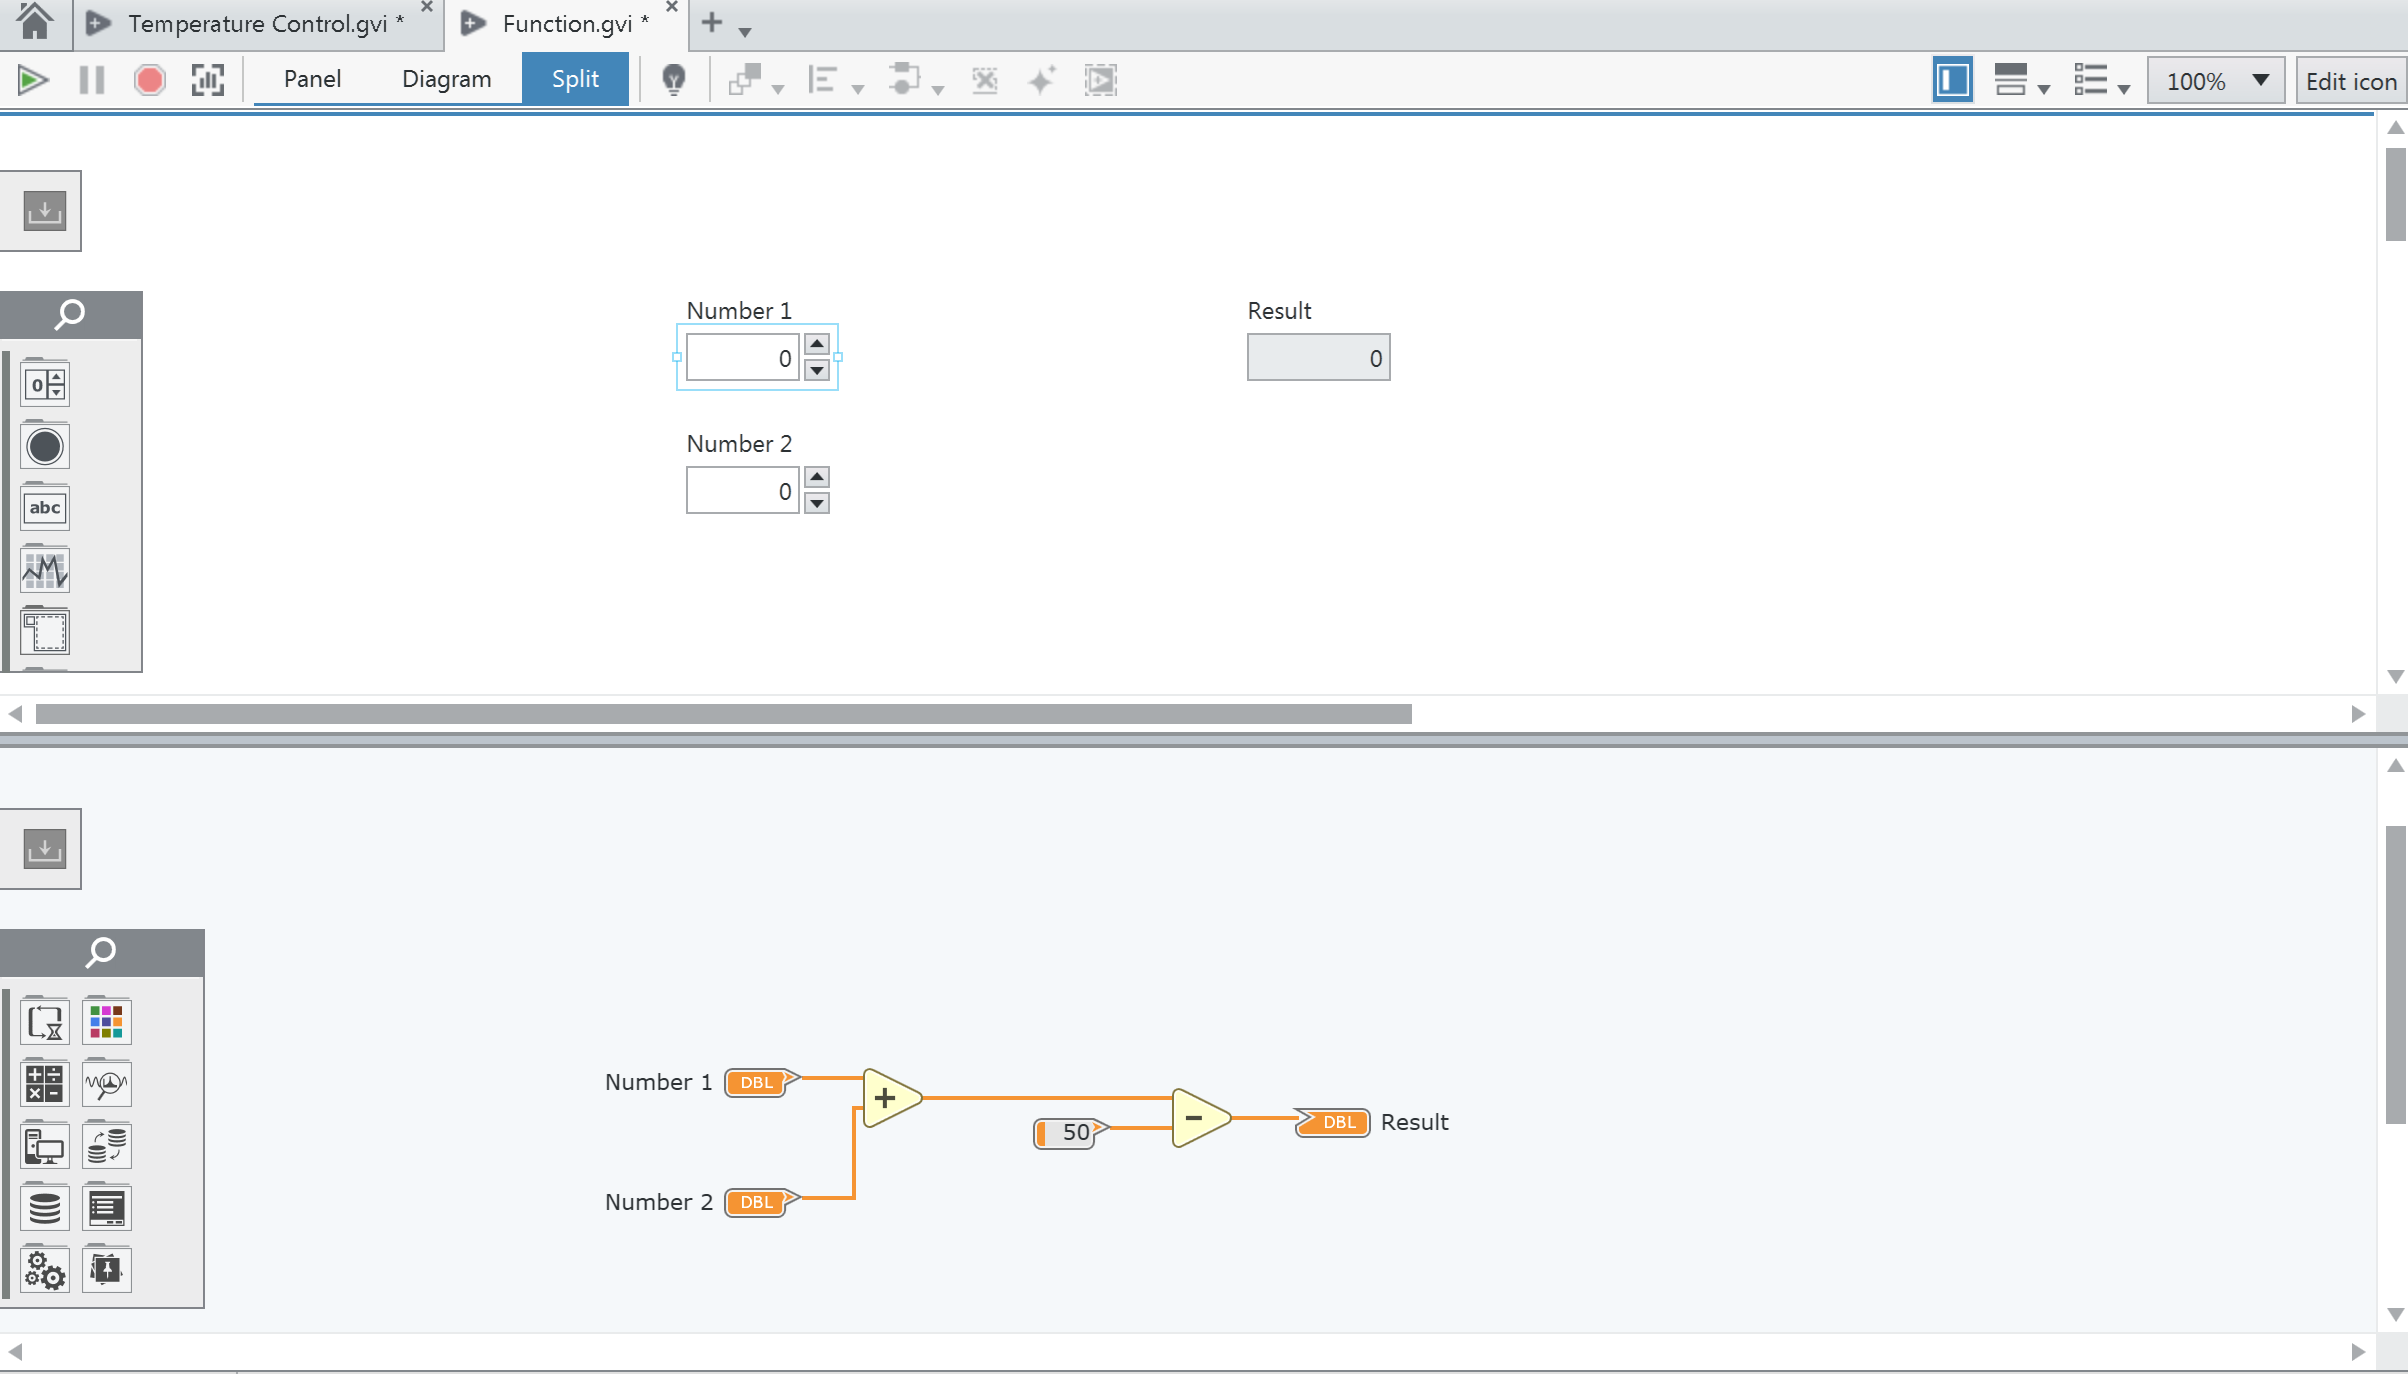Select the Add node on diagram

[x=888, y=1098]
